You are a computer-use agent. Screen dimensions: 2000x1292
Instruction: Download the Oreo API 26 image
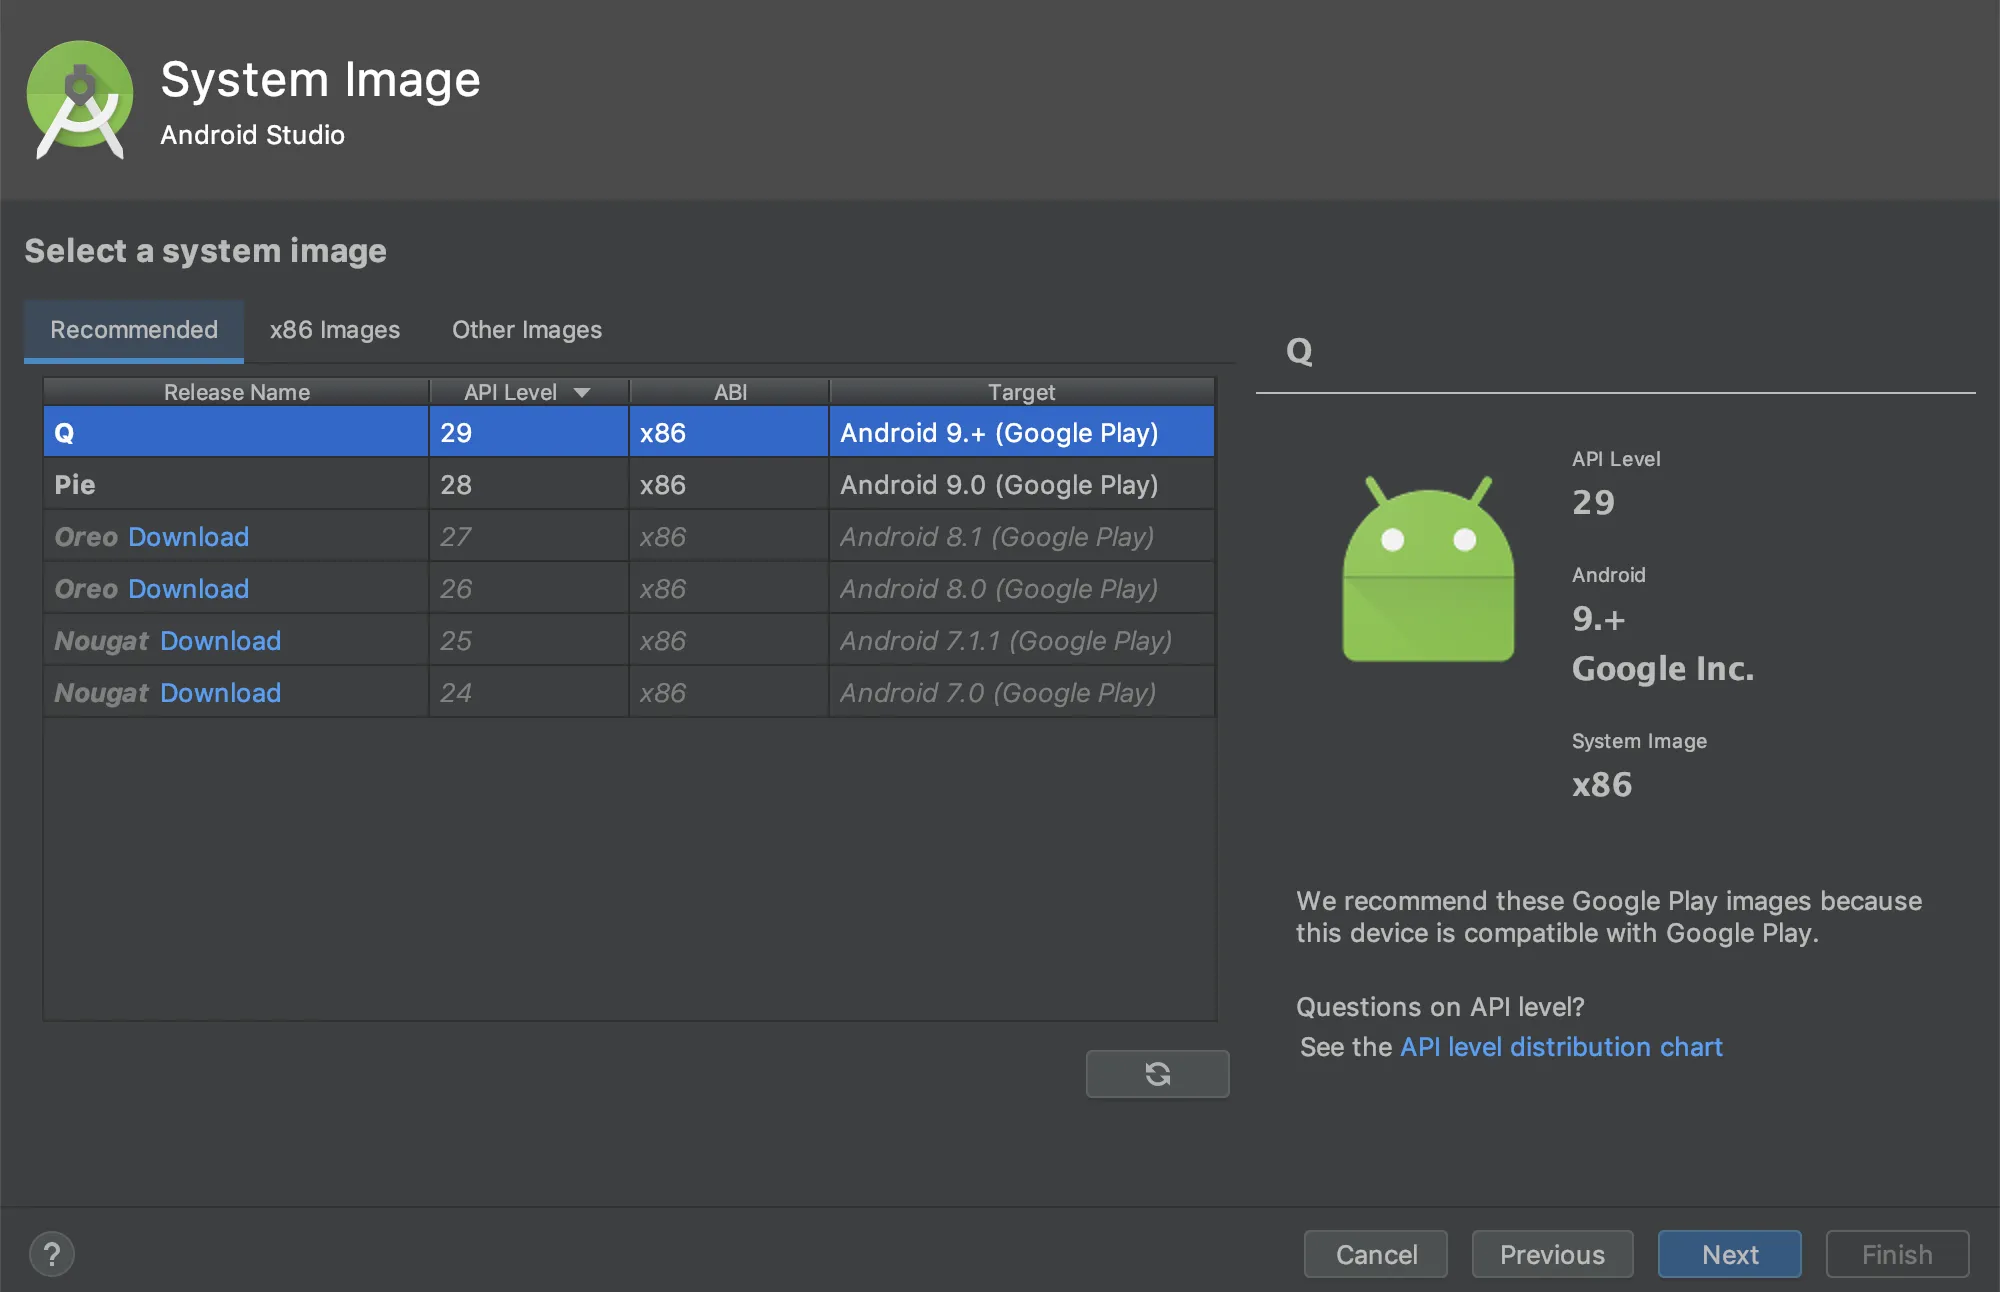point(188,589)
